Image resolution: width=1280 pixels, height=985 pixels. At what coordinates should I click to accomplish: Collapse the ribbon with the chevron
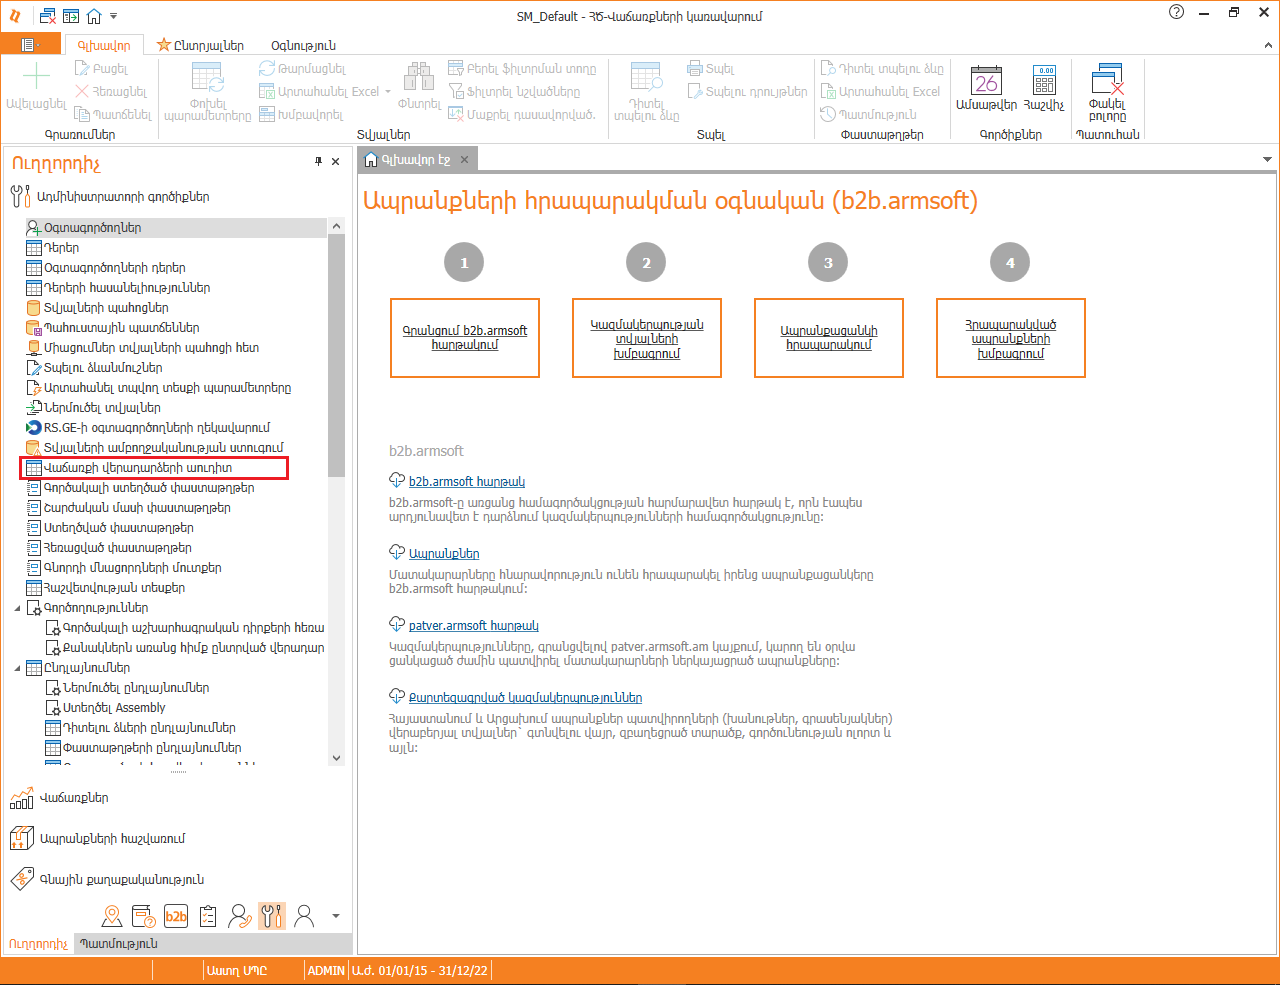click(1268, 45)
